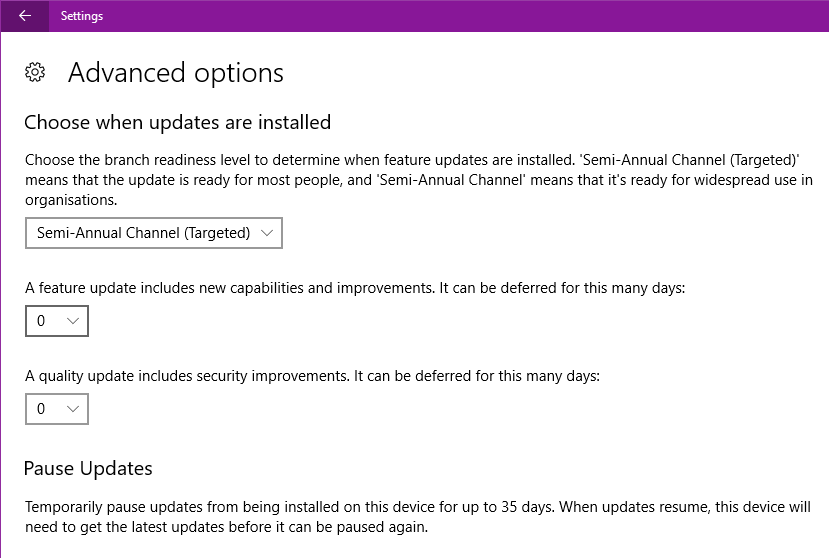The width and height of the screenshot is (829, 558).
Task: Click the chevron on feature update days box
Action: click(x=72, y=321)
